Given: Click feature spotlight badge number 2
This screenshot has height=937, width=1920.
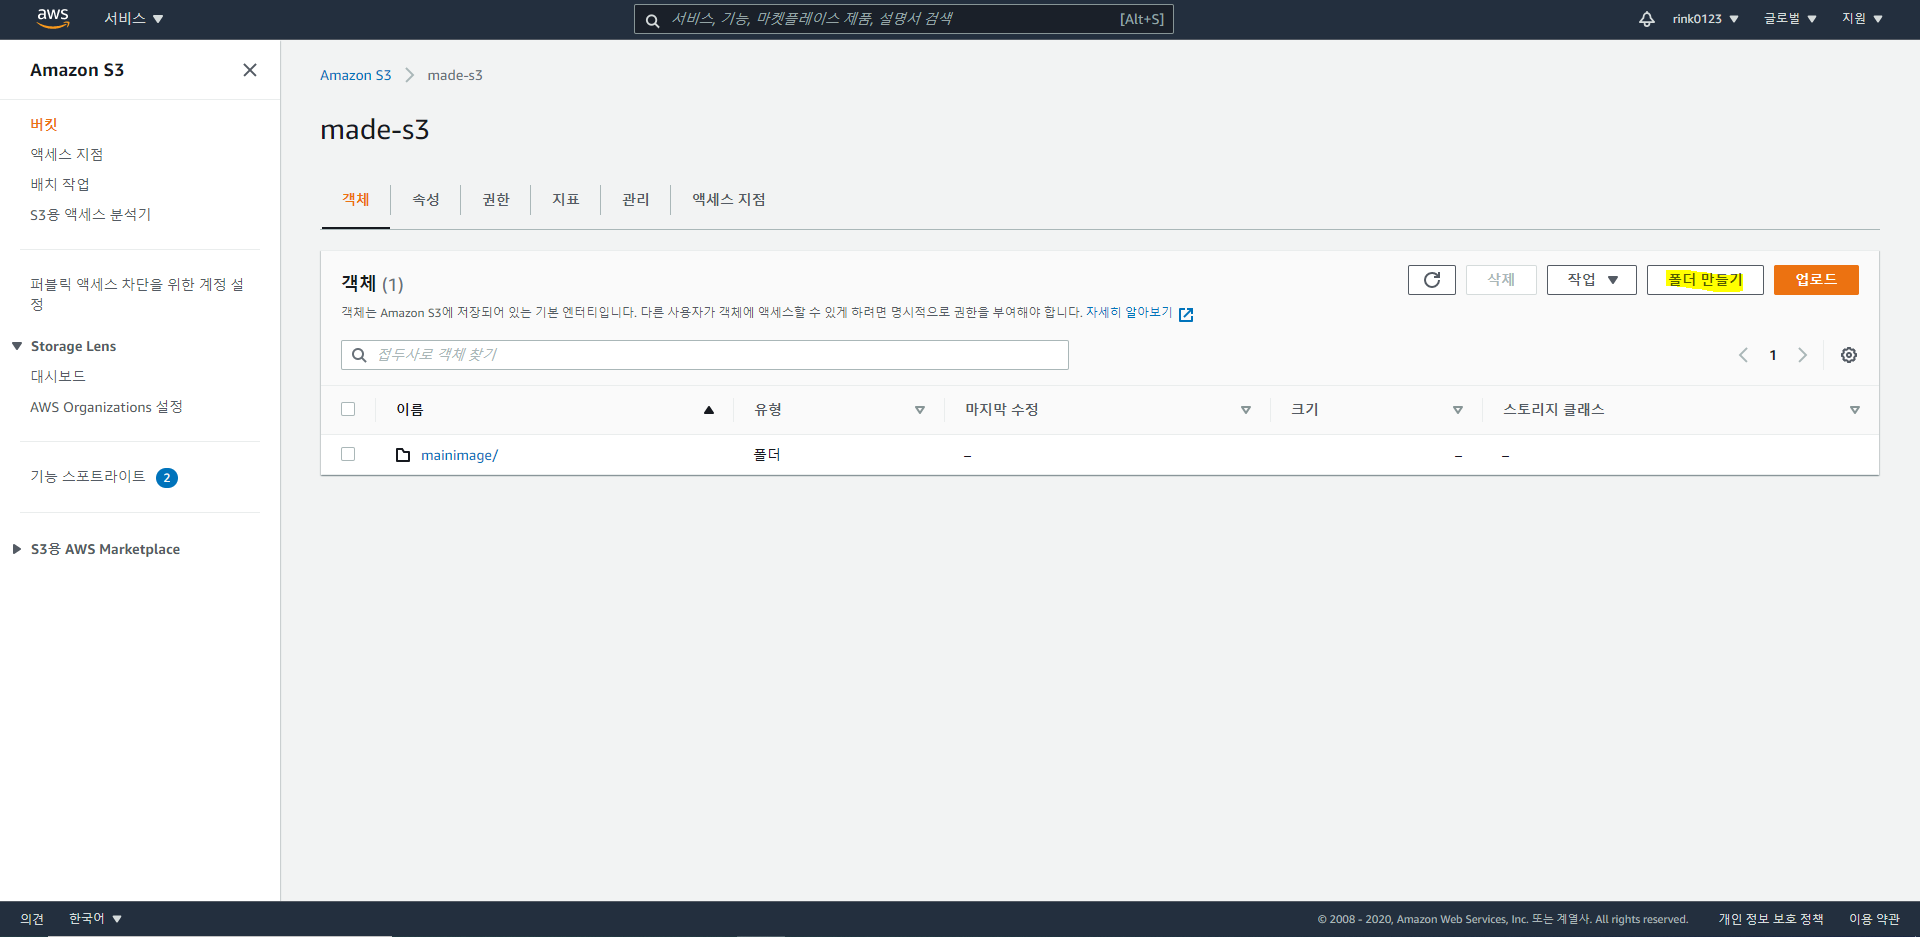Looking at the screenshot, I should point(167,478).
